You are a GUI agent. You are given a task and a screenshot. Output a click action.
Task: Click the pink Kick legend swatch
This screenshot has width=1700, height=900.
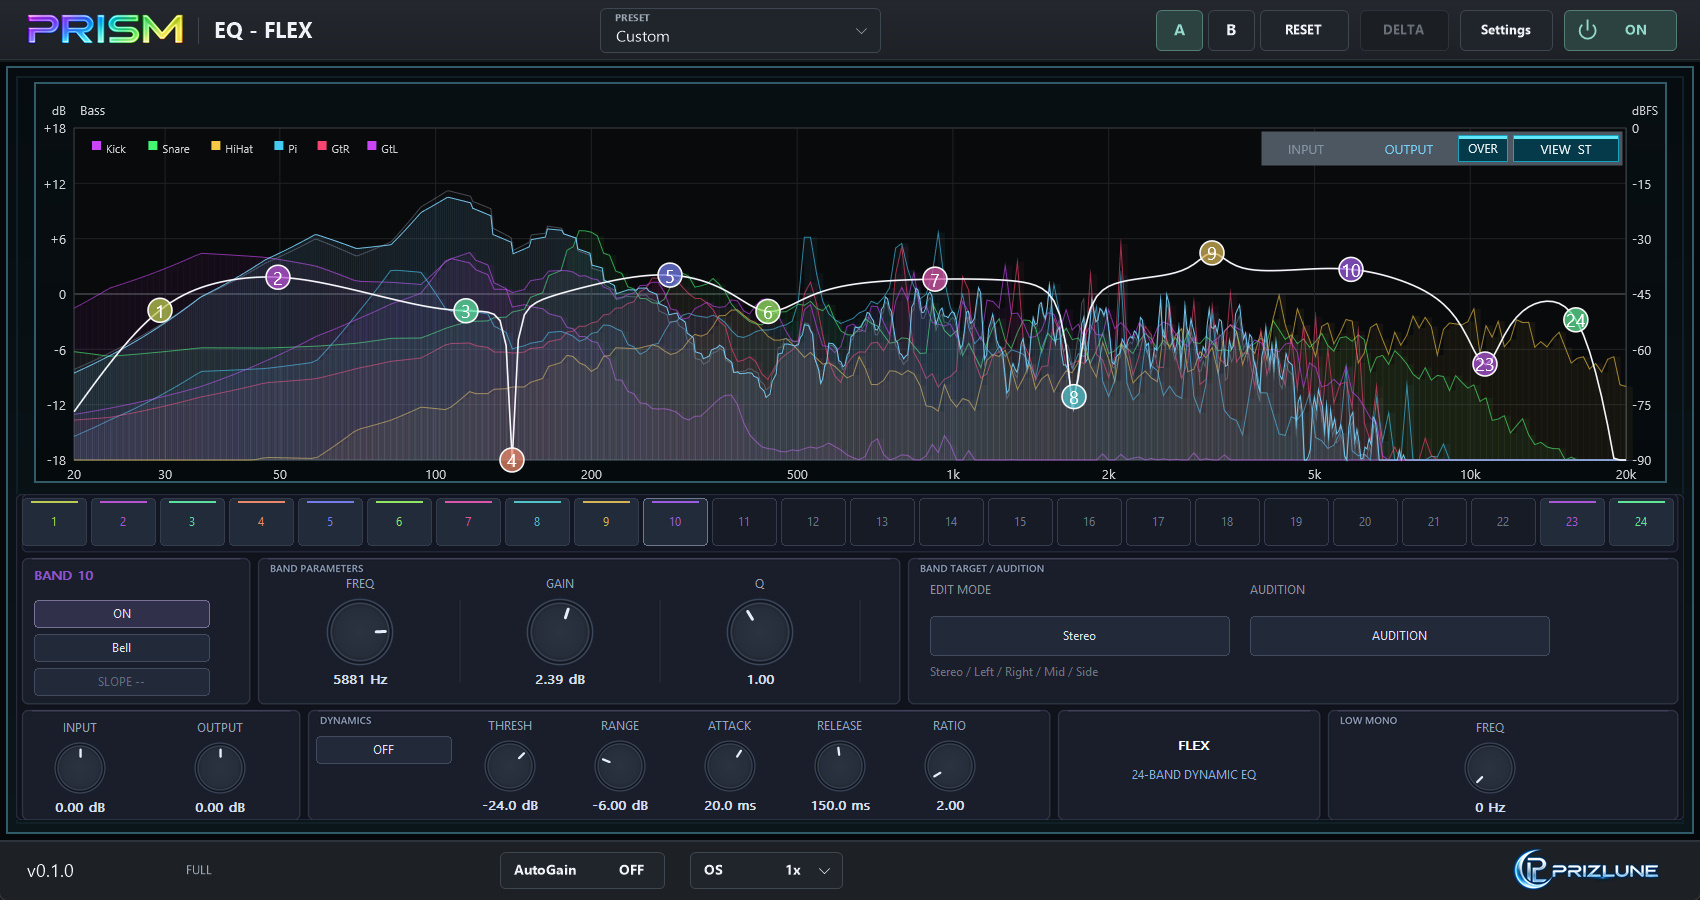(x=97, y=146)
